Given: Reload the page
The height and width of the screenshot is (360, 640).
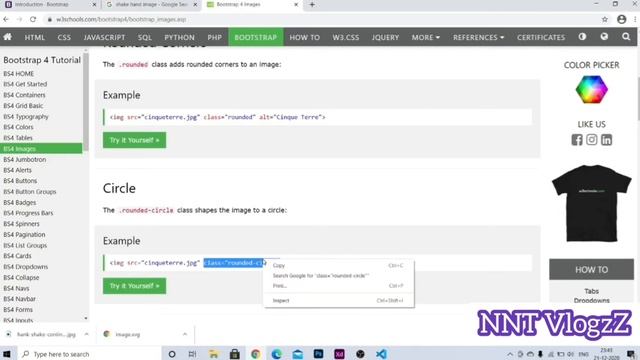Looking at the screenshot, I should click(33, 19).
